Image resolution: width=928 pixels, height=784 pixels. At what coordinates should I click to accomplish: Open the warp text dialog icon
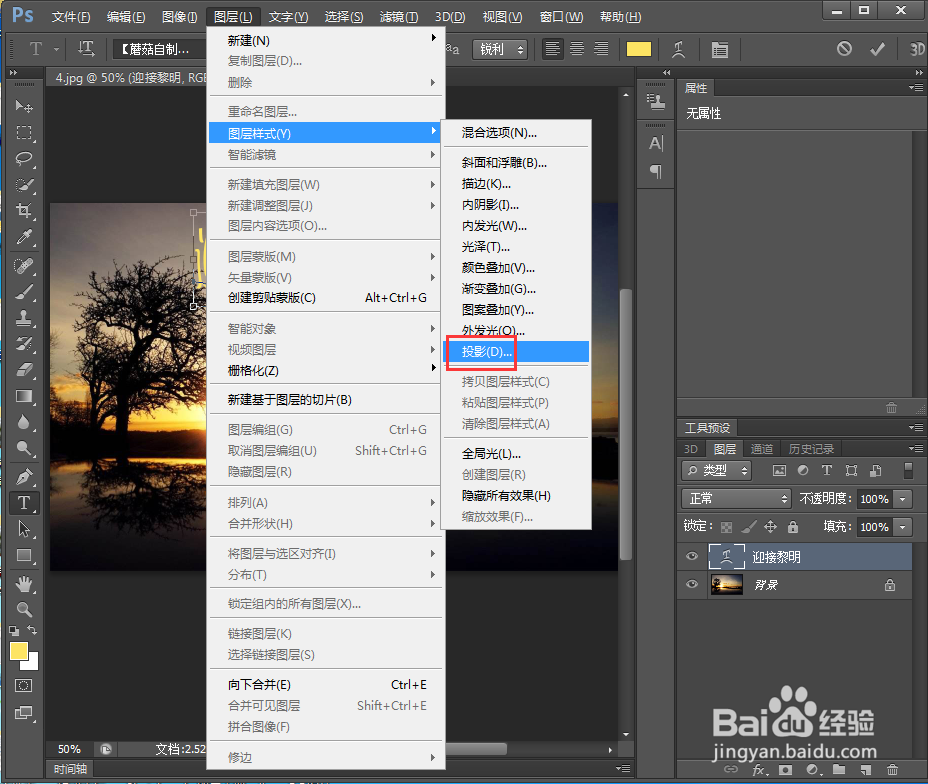pos(680,48)
